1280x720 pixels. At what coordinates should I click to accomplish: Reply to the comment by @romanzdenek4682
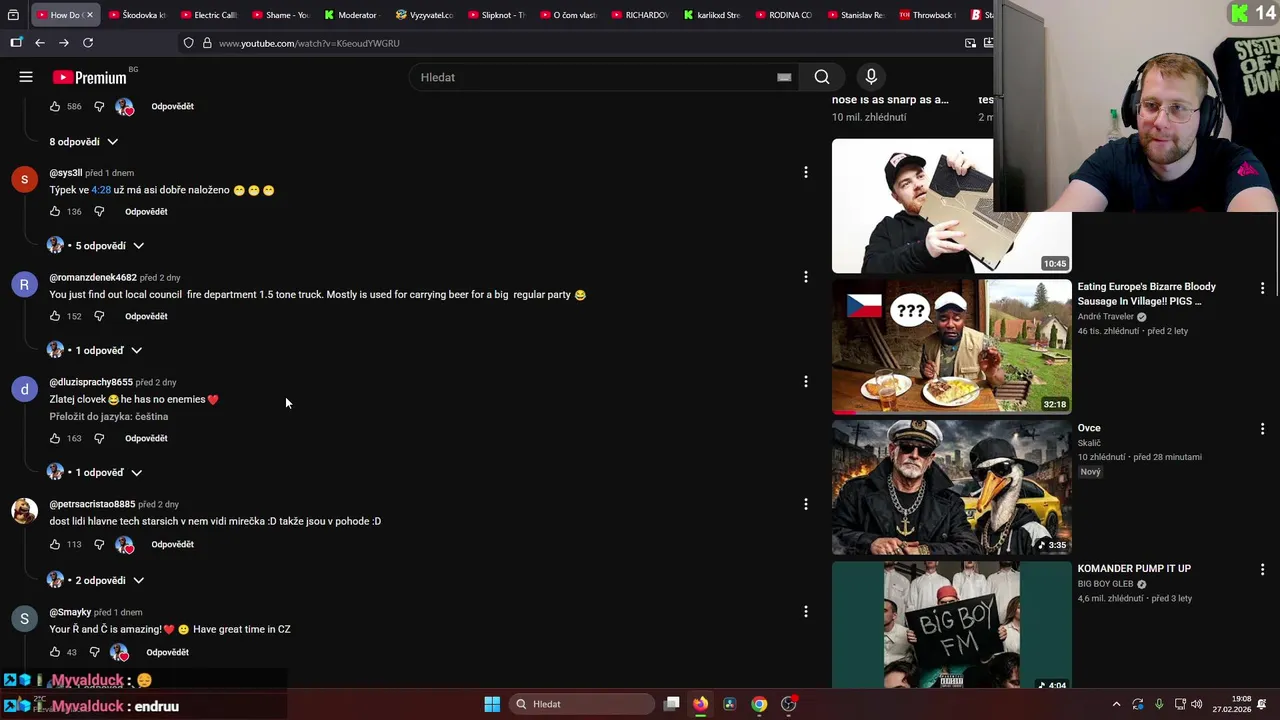(146, 316)
